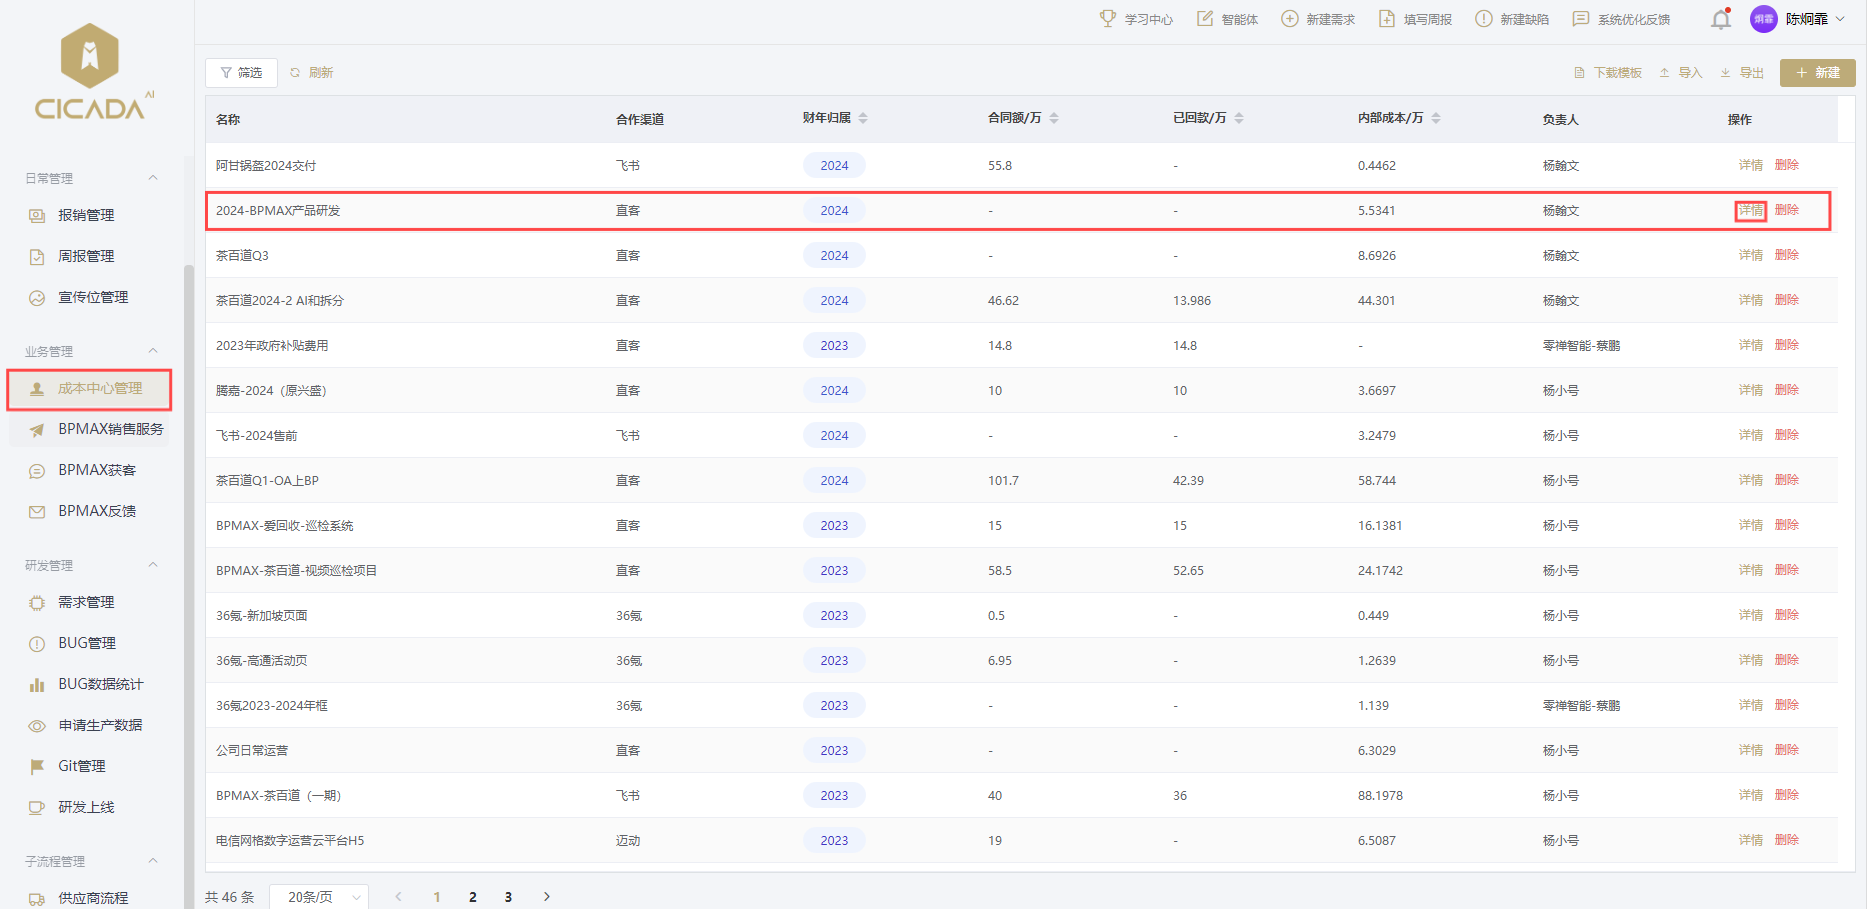Click the 刷新 refresh icon
1868x909 pixels.
pyautogui.click(x=295, y=73)
